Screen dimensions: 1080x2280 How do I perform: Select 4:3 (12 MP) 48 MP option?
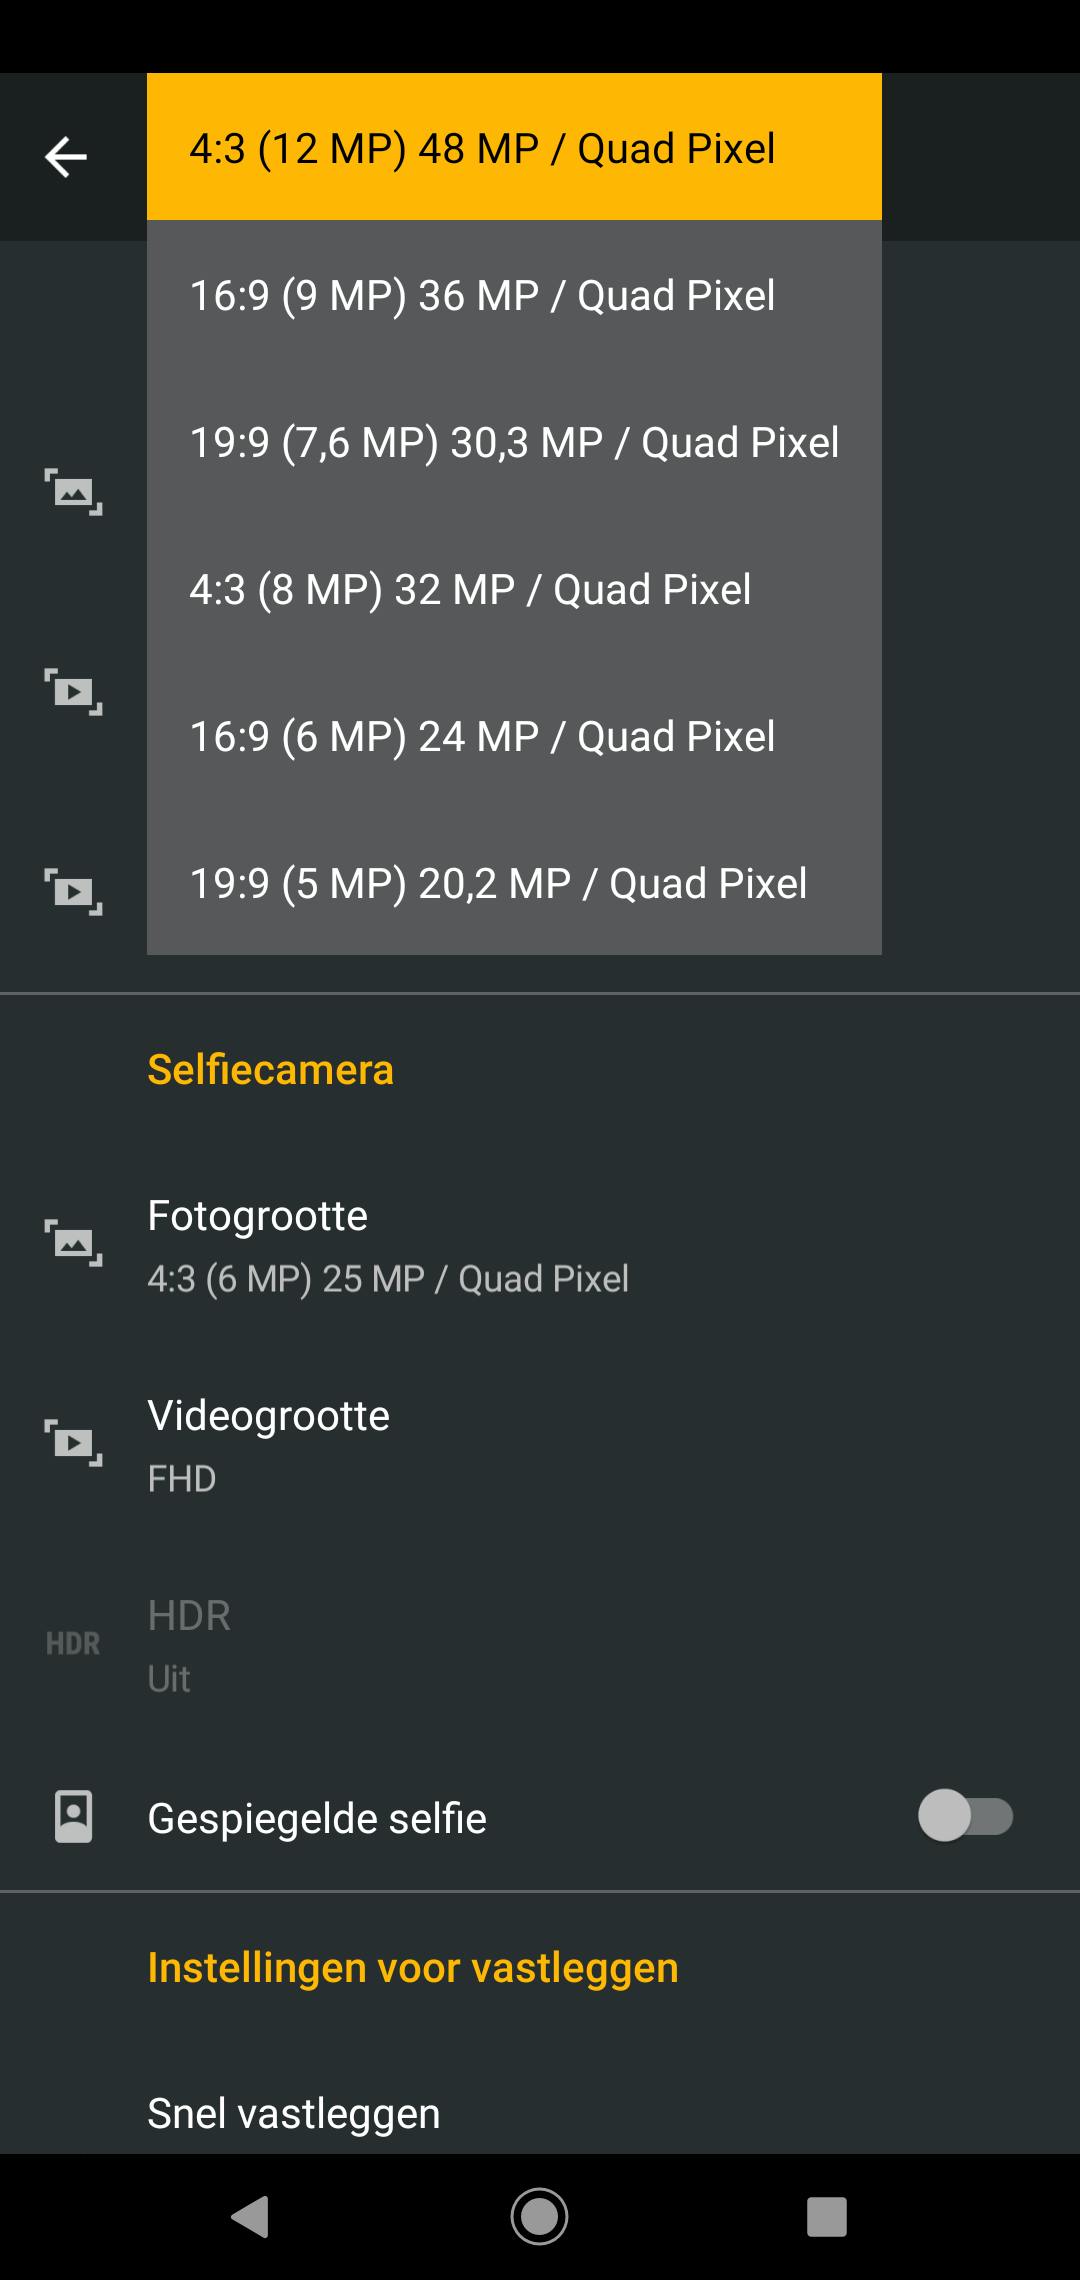pos(514,148)
